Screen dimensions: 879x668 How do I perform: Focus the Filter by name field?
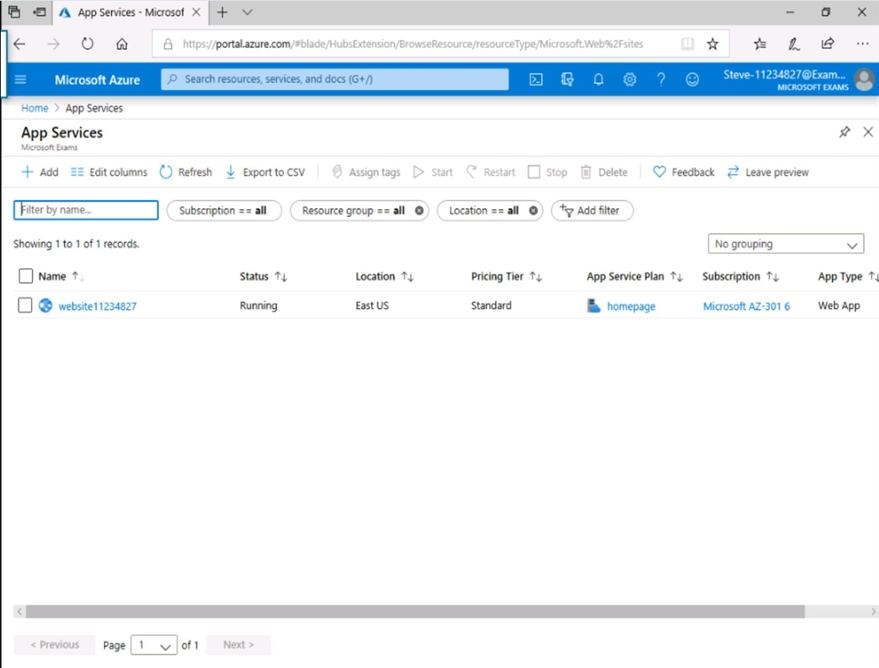point(86,211)
